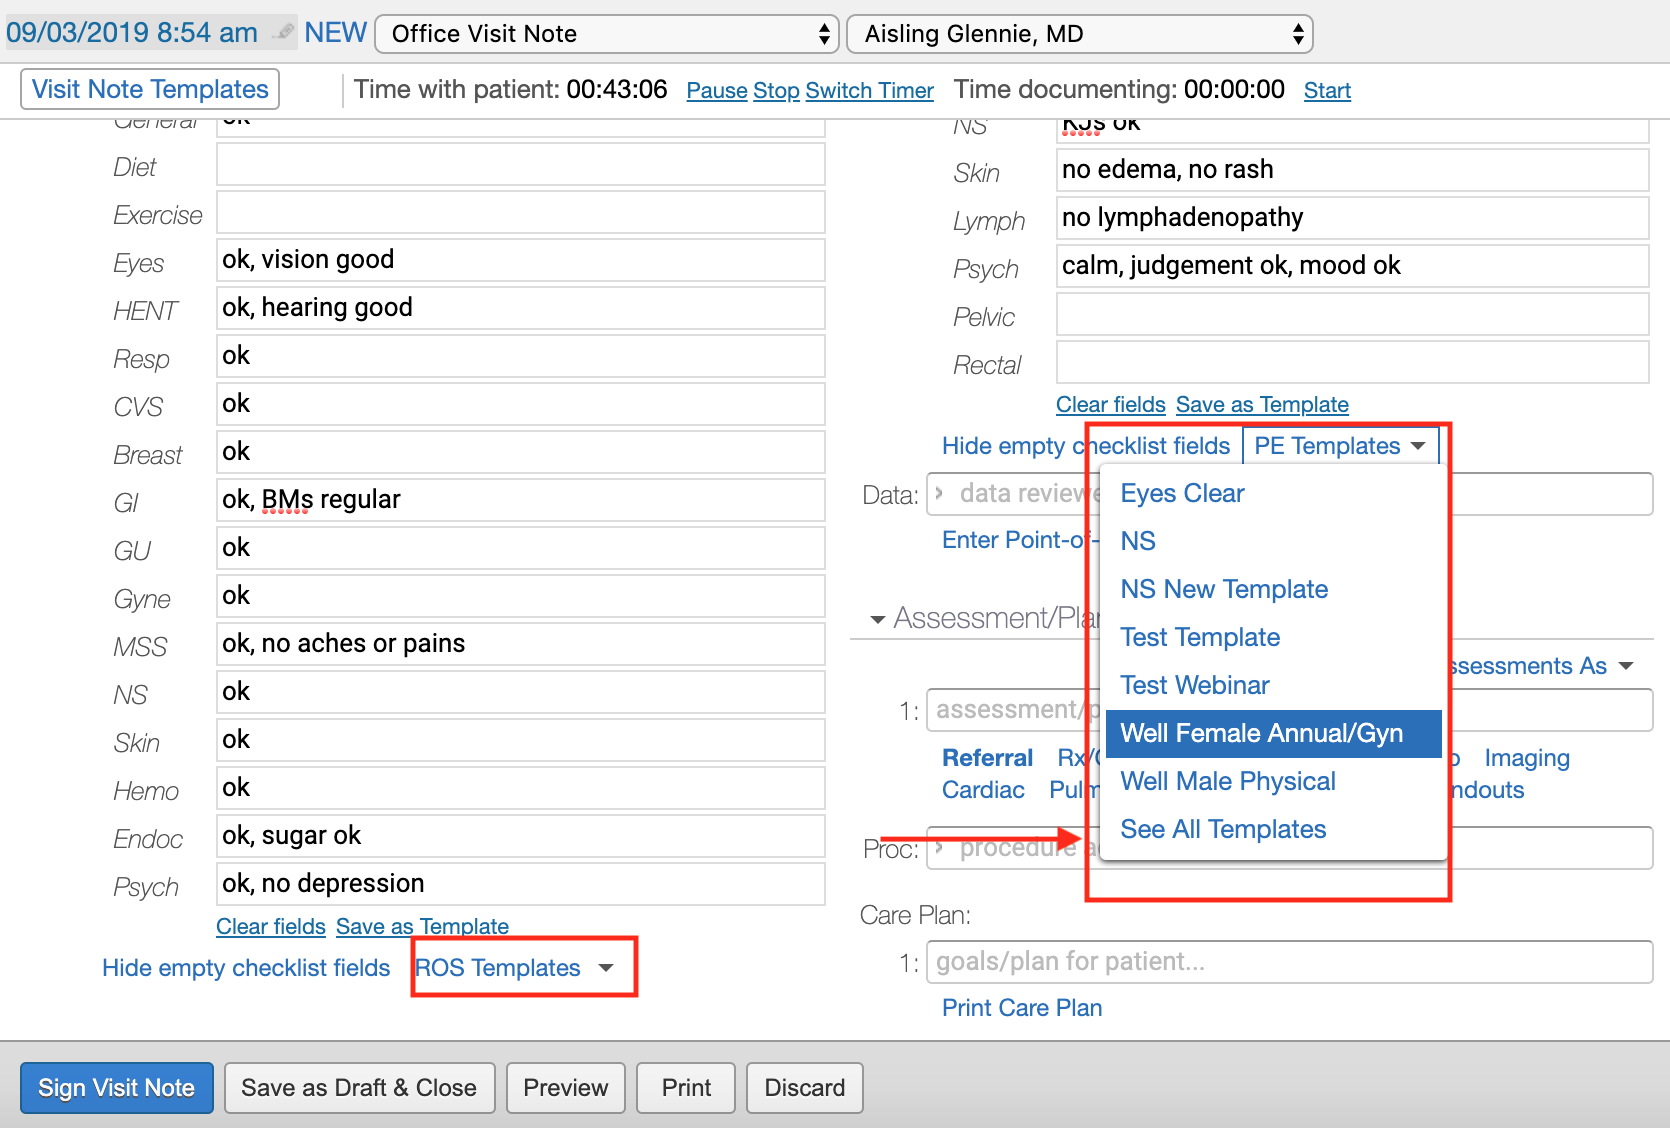This screenshot has height=1128, width=1670.
Task: Pick the Eyes Clear template
Action: (x=1182, y=493)
